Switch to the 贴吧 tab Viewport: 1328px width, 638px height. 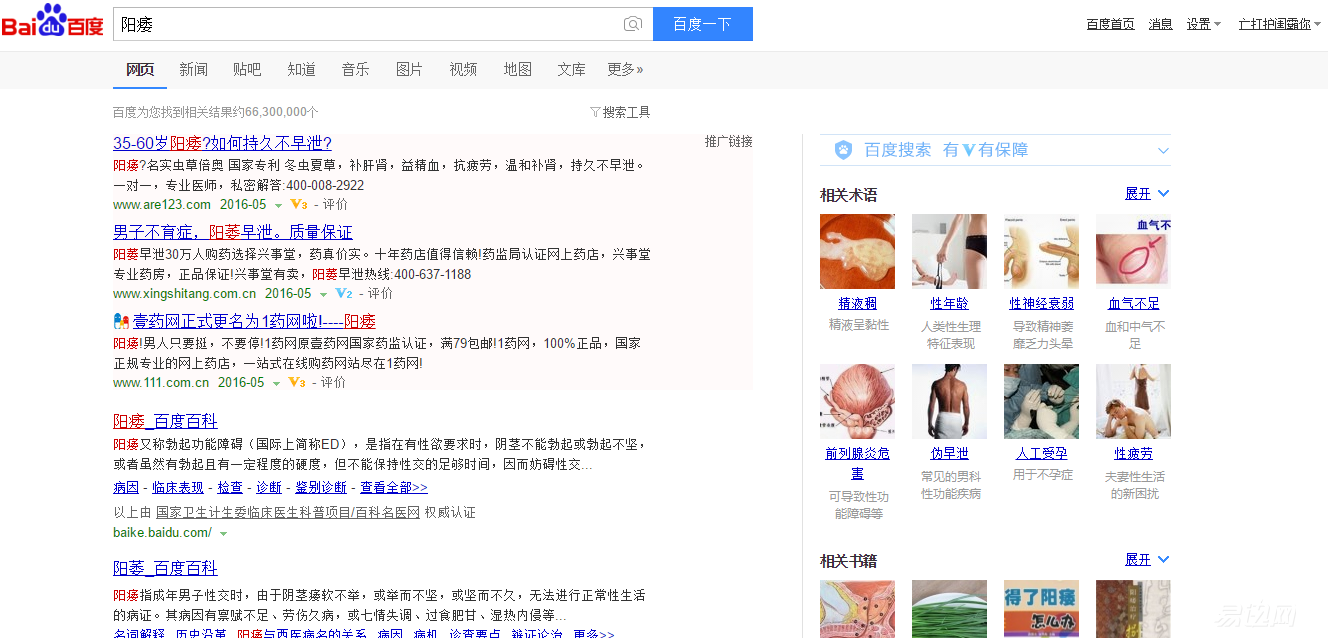pyautogui.click(x=247, y=69)
